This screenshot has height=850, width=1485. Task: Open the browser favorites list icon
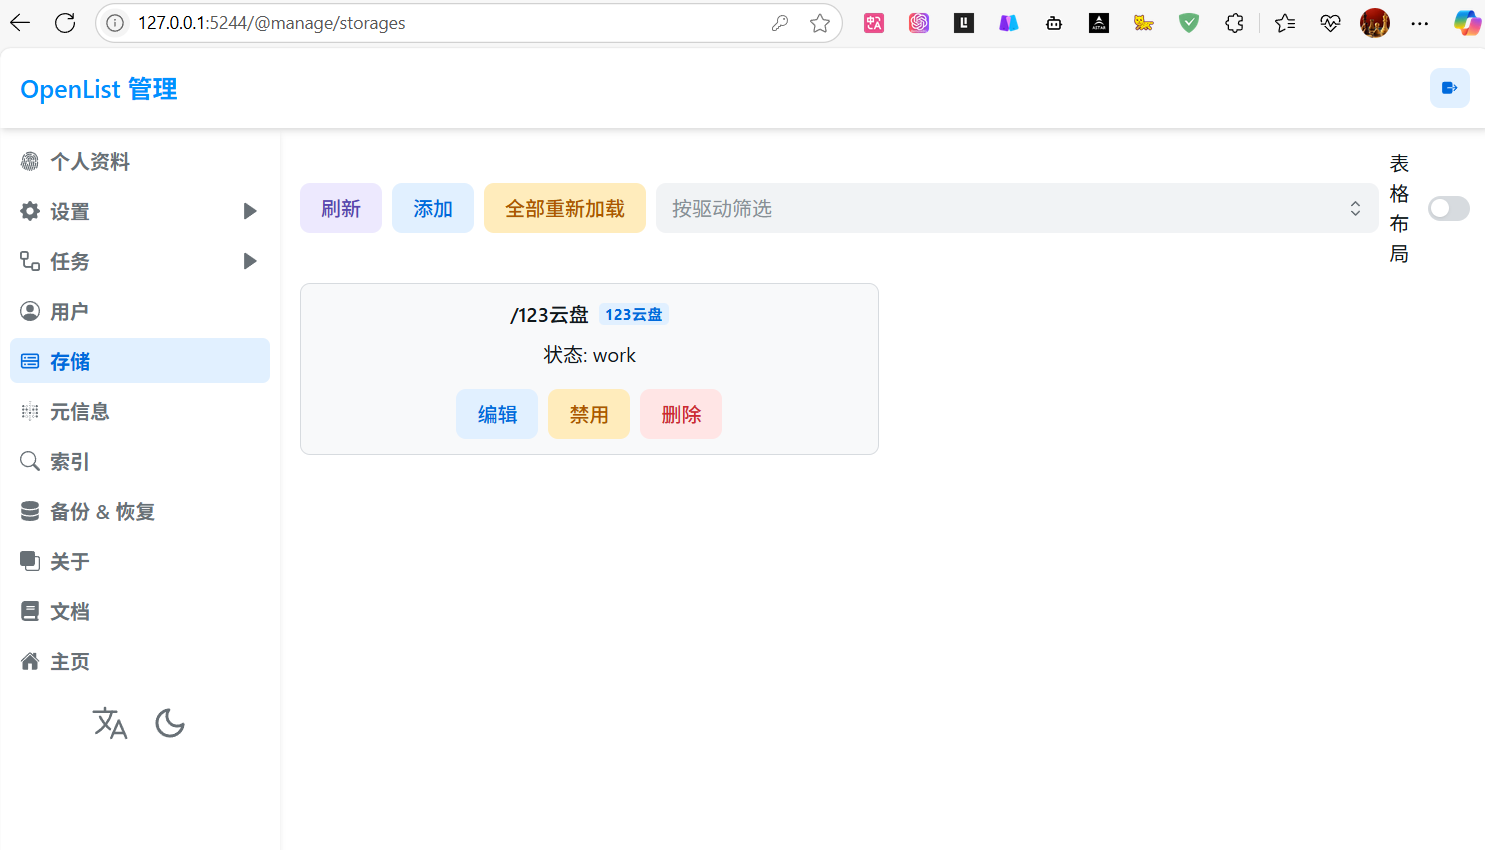tap(1285, 23)
